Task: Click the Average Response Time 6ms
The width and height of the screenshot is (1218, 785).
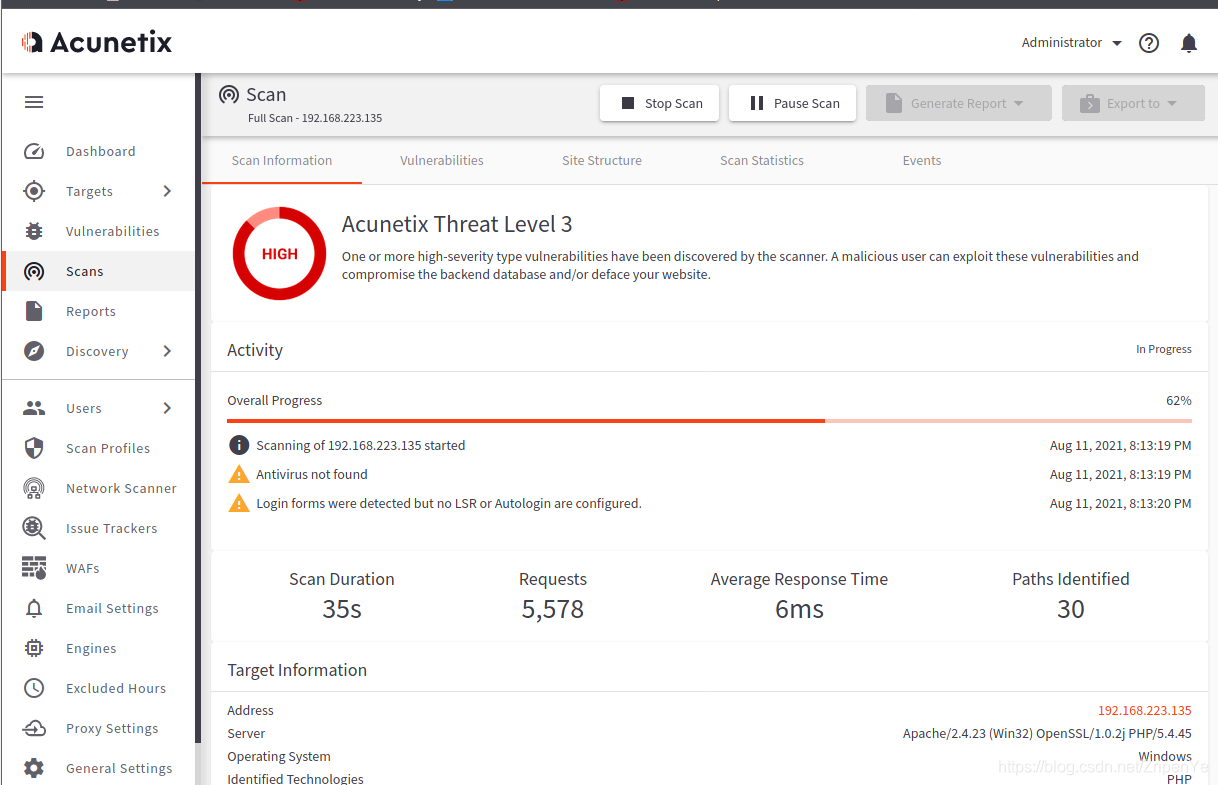Action: click(x=799, y=609)
